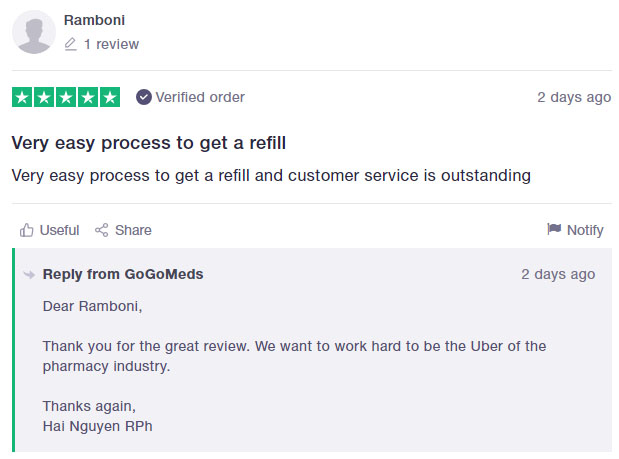Click the third green rating star
Screen dimensions: 619x459
66,97
